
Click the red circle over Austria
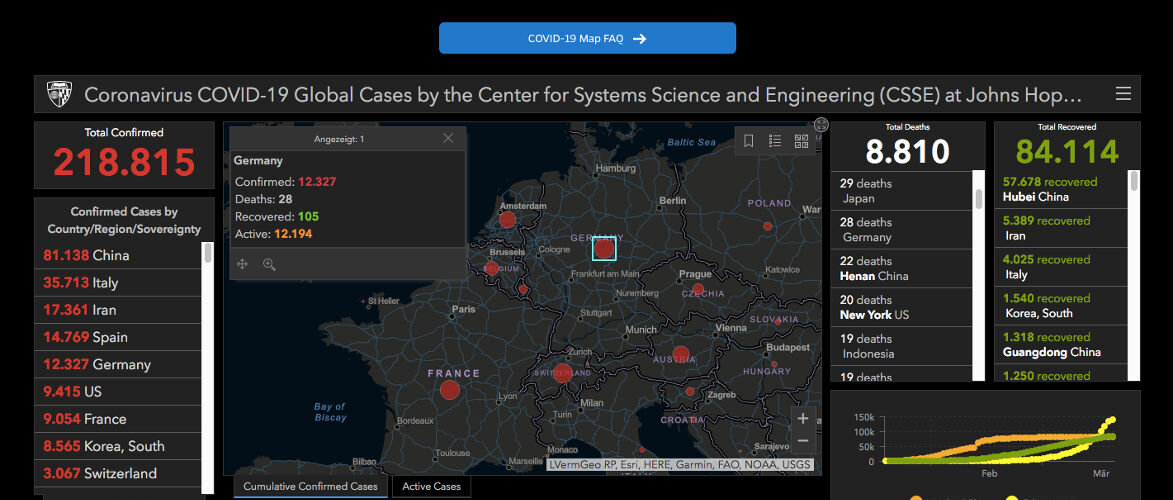pyautogui.click(x=681, y=355)
